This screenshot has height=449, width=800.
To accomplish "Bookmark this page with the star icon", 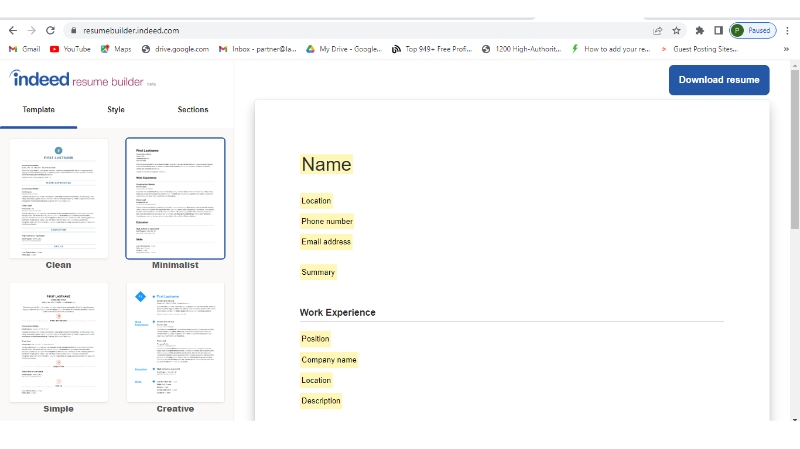I will [x=677, y=31].
